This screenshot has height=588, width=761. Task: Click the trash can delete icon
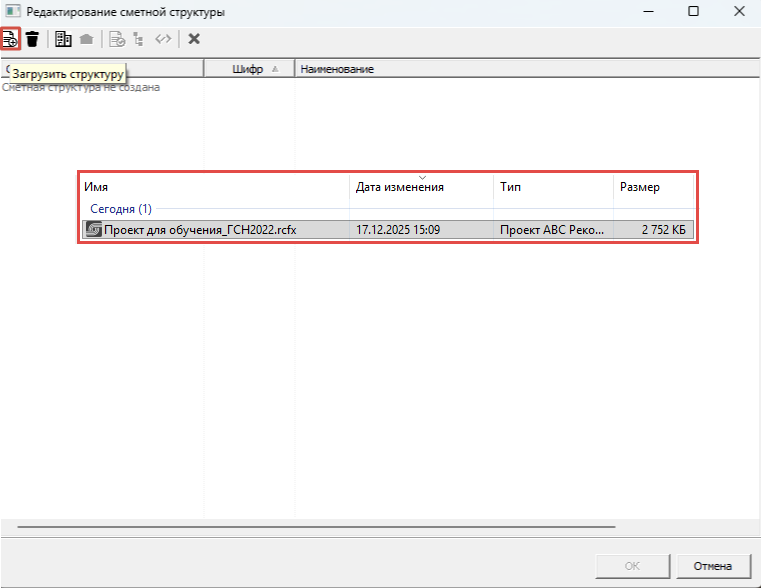tap(33, 39)
